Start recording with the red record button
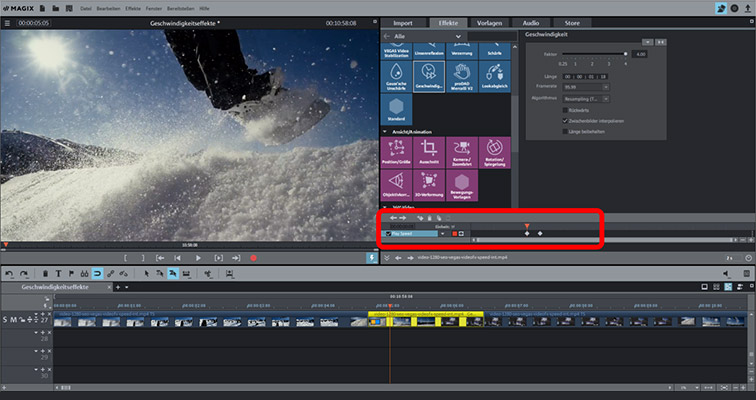 (x=254, y=258)
